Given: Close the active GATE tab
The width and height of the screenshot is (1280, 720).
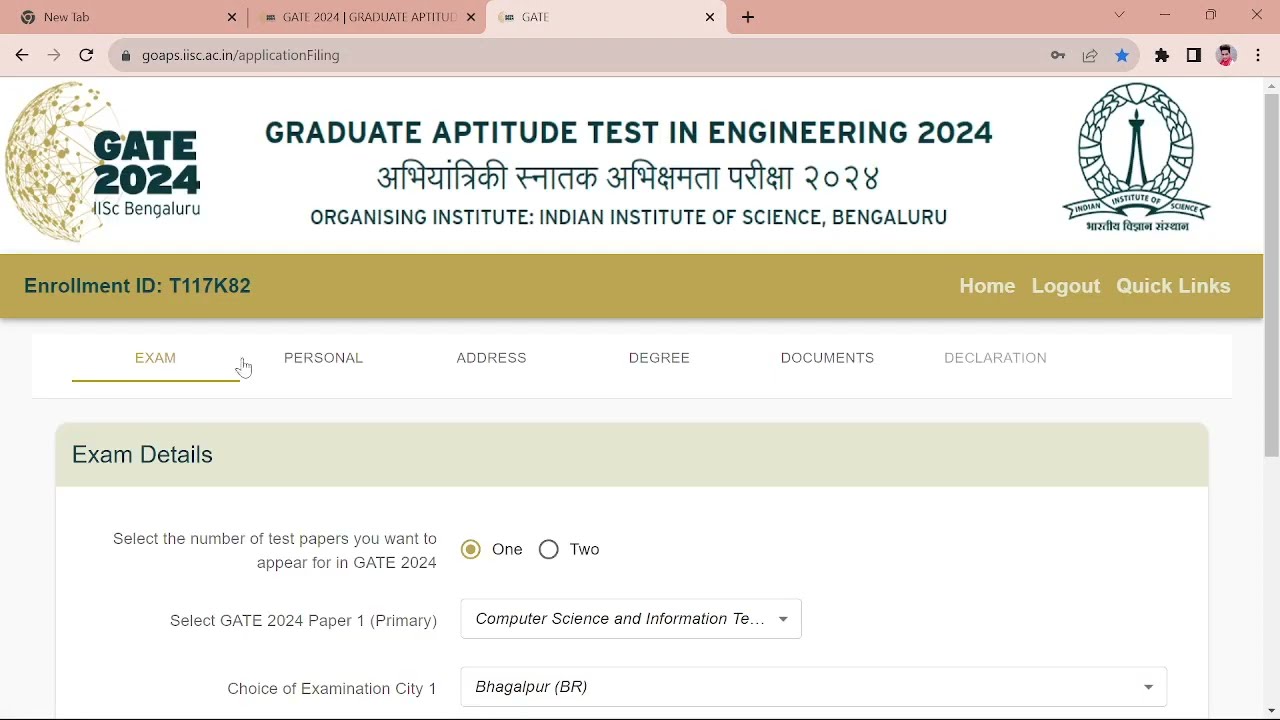Looking at the screenshot, I should click(x=710, y=17).
